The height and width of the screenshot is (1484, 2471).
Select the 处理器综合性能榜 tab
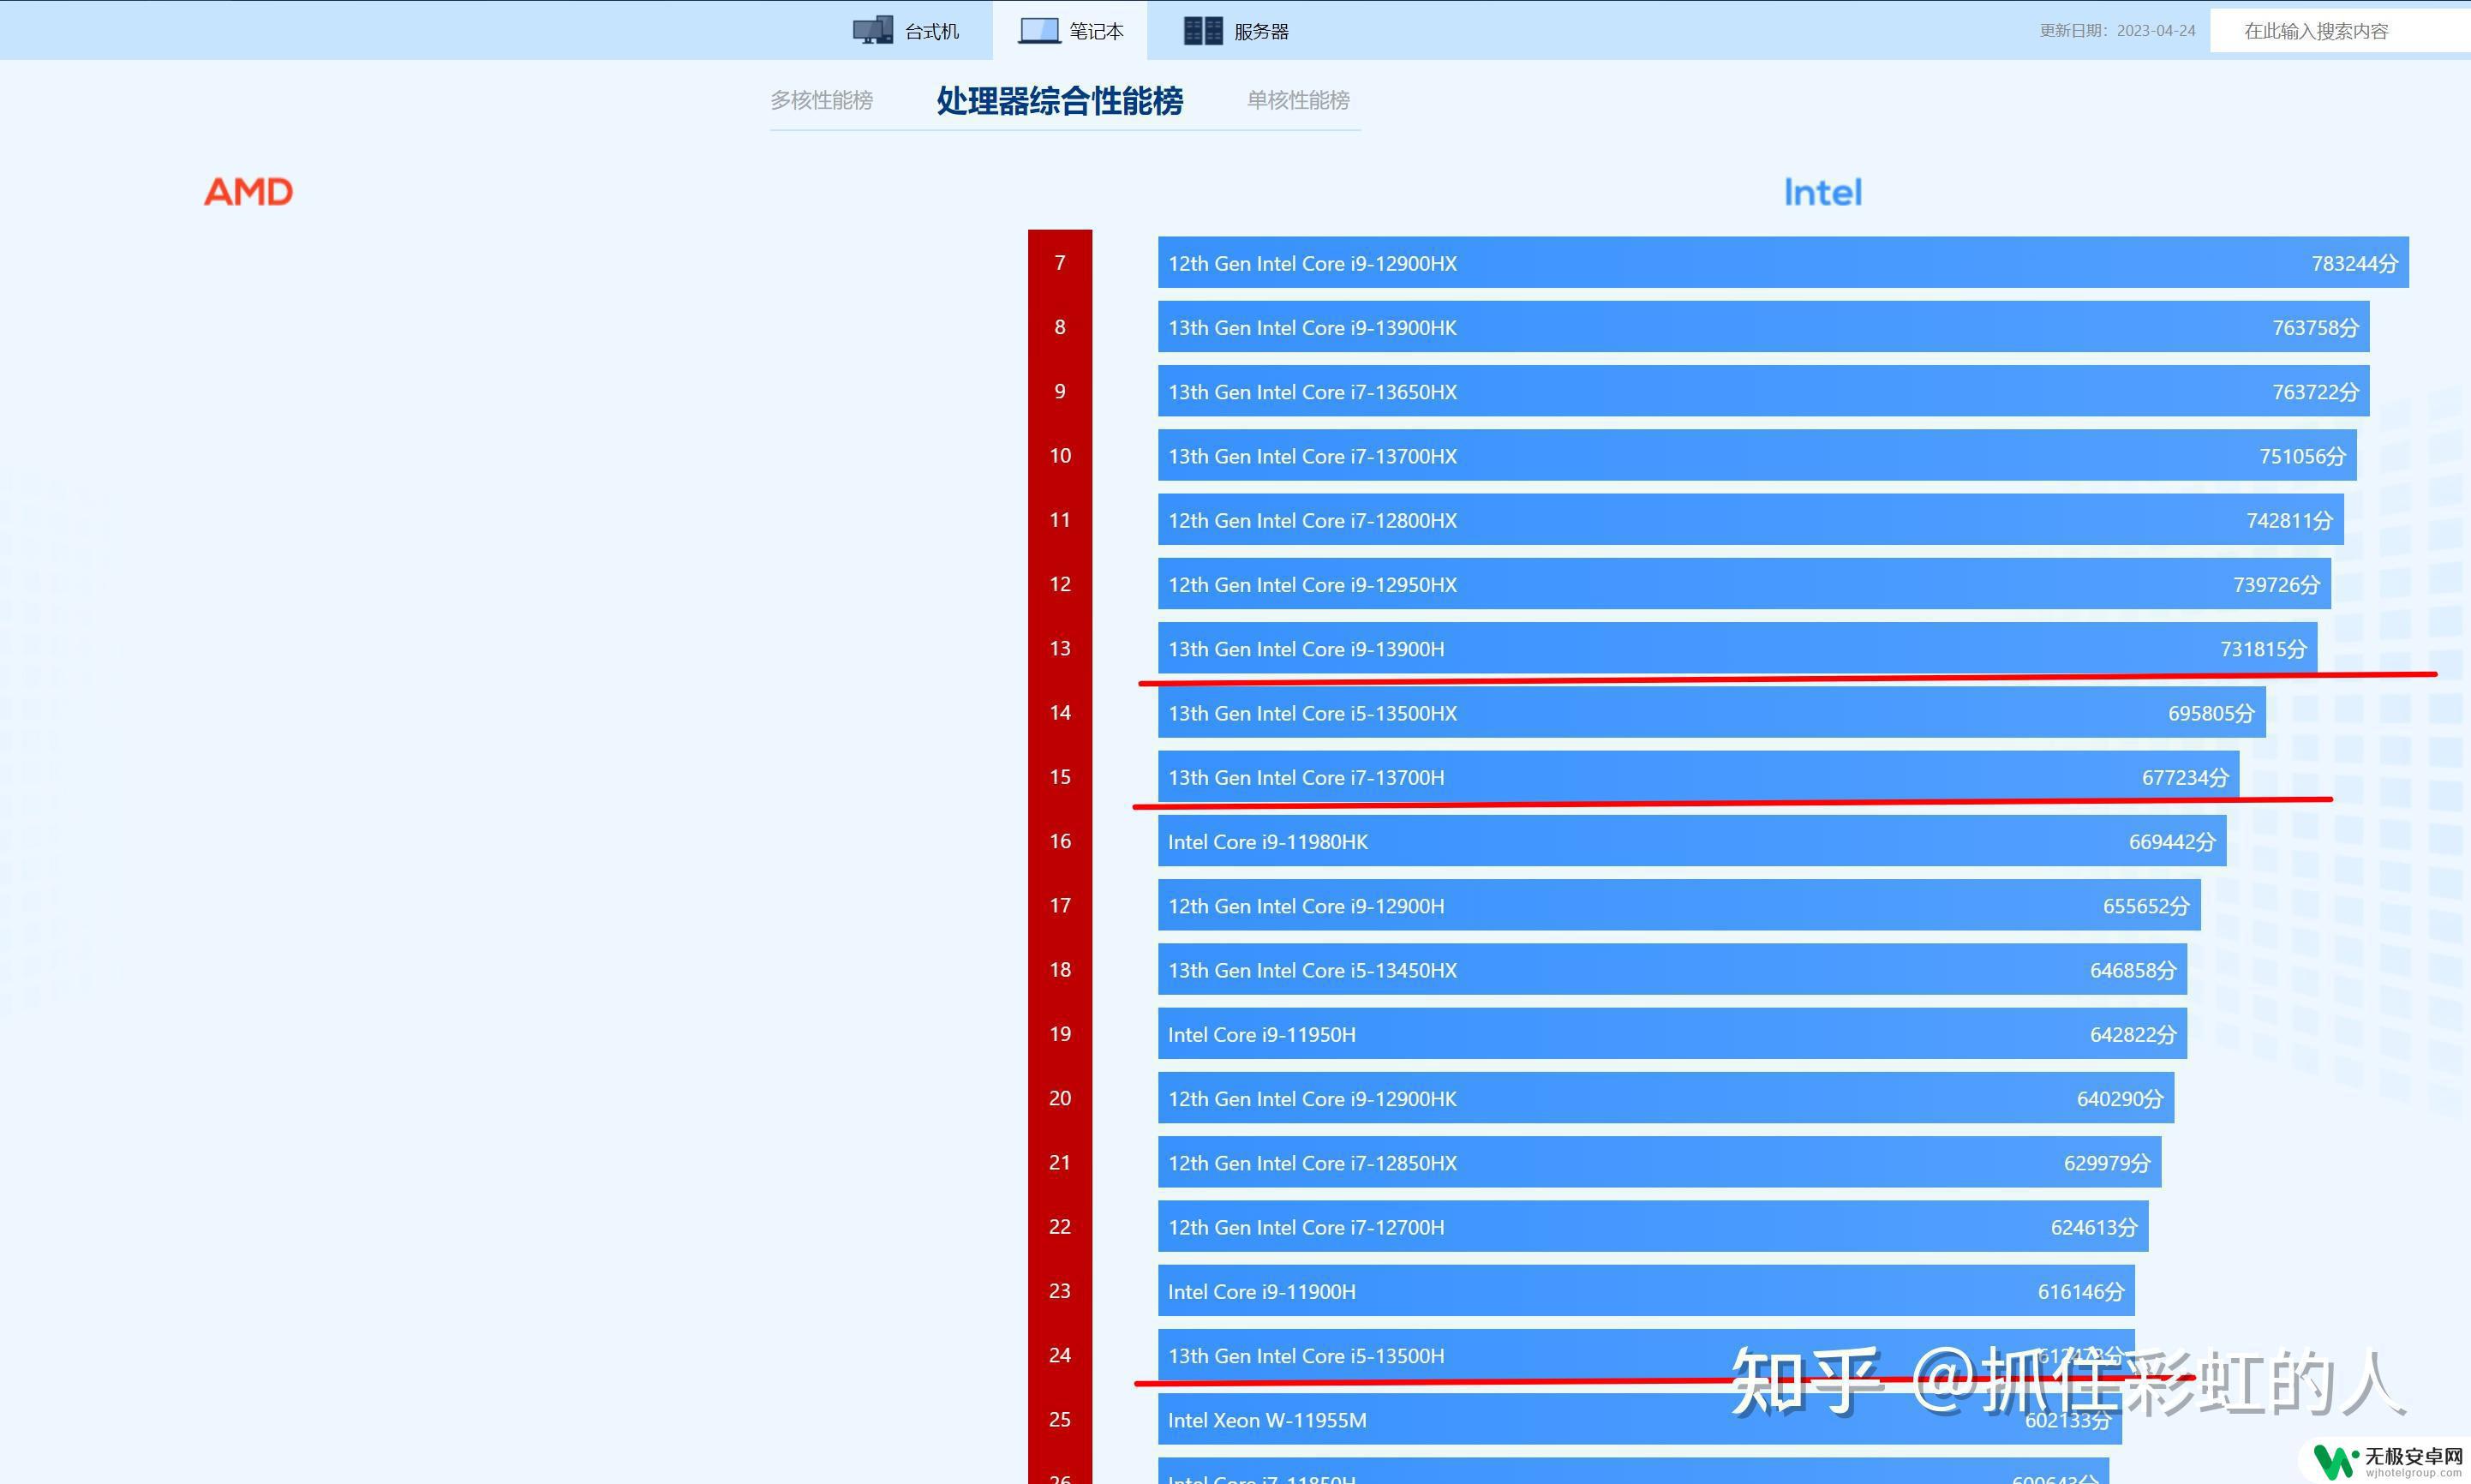pos(1059,101)
